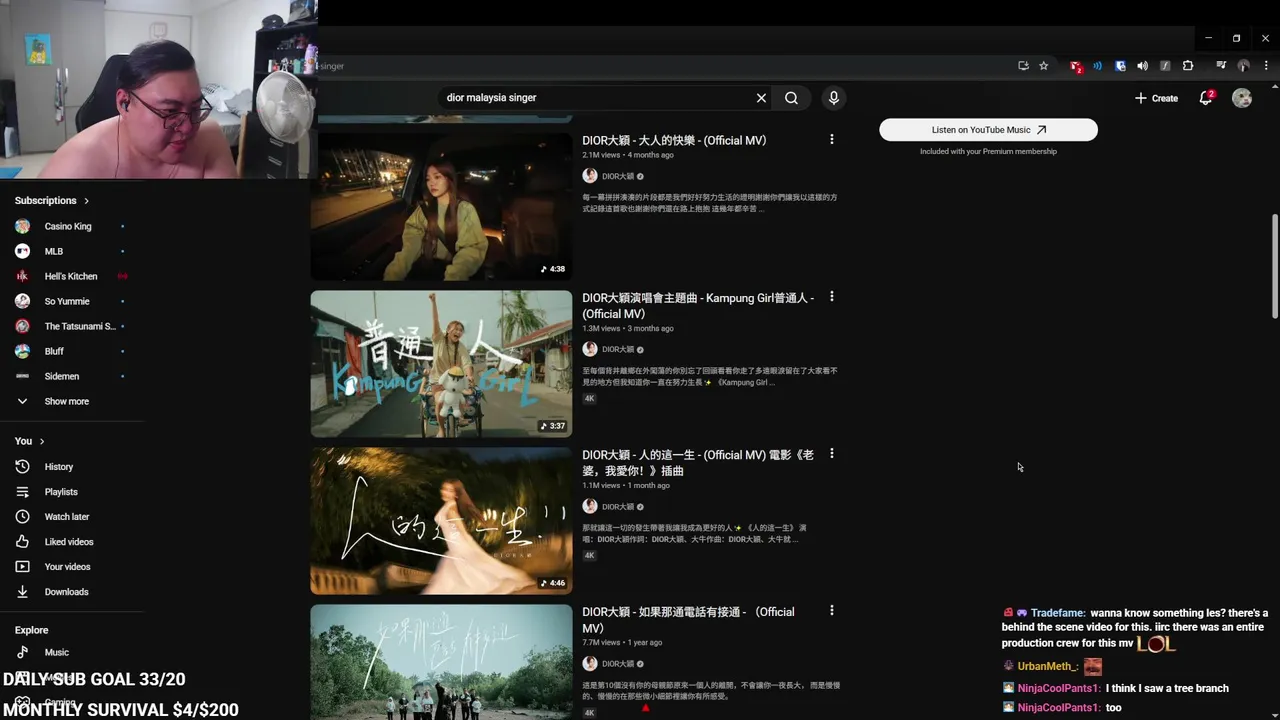Open Liked videos in the sidebar
The height and width of the screenshot is (720, 1280).
coord(70,542)
